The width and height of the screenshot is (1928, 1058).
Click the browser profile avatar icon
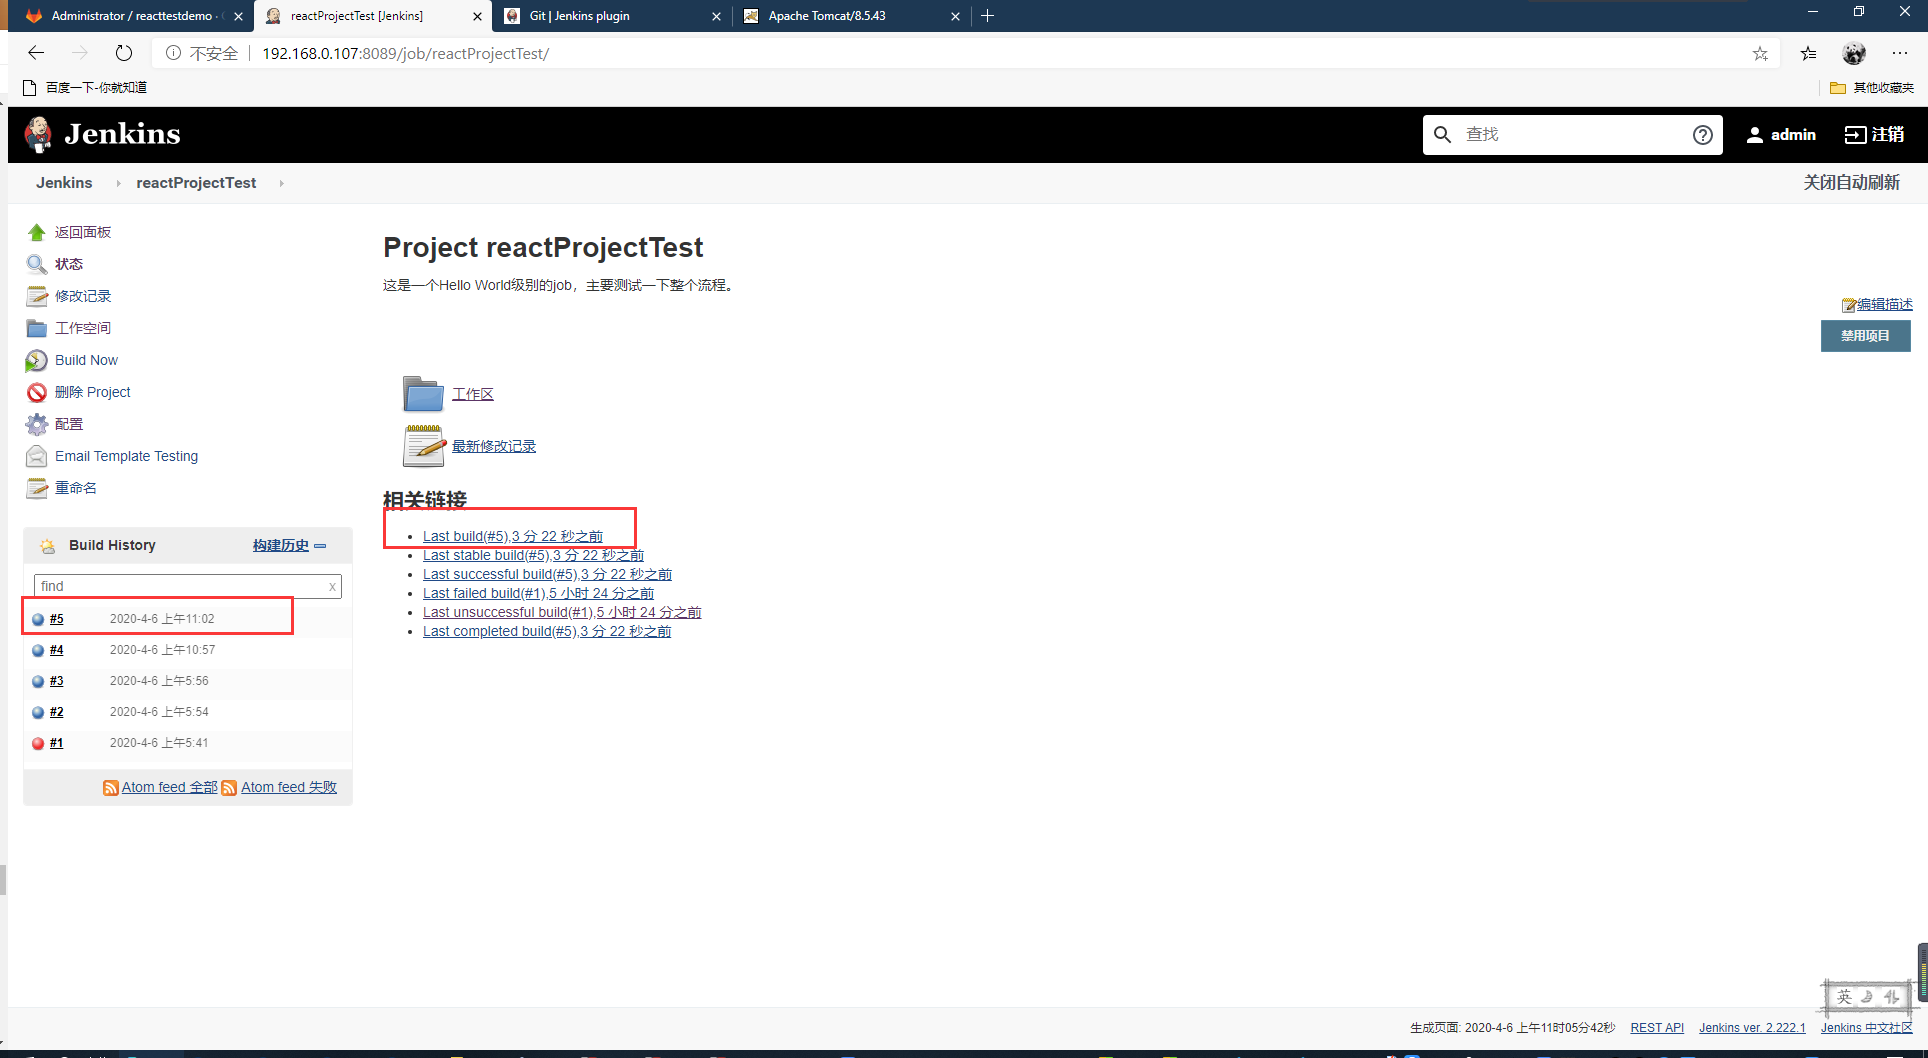click(1854, 53)
